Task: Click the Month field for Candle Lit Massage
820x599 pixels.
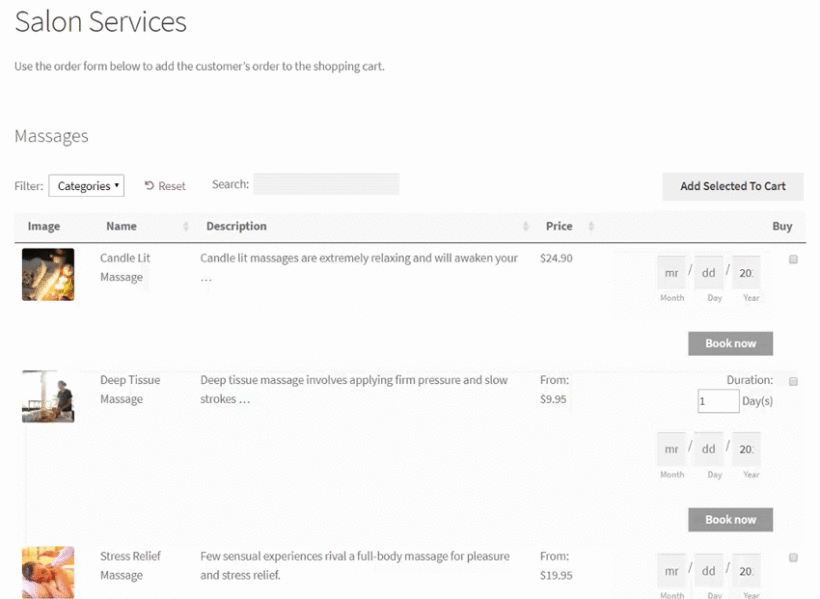Action: click(670, 272)
